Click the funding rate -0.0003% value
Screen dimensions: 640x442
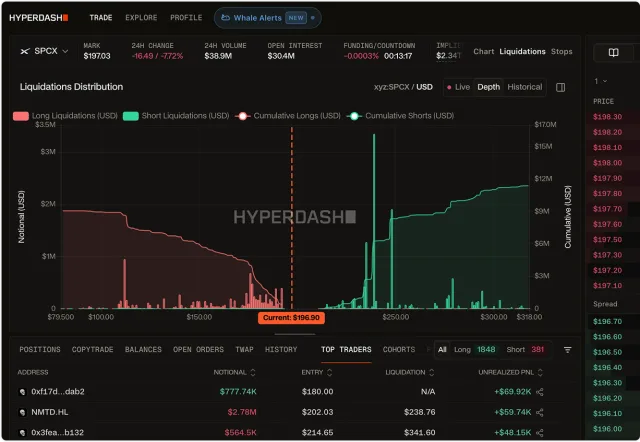pyautogui.click(x=361, y=56)
